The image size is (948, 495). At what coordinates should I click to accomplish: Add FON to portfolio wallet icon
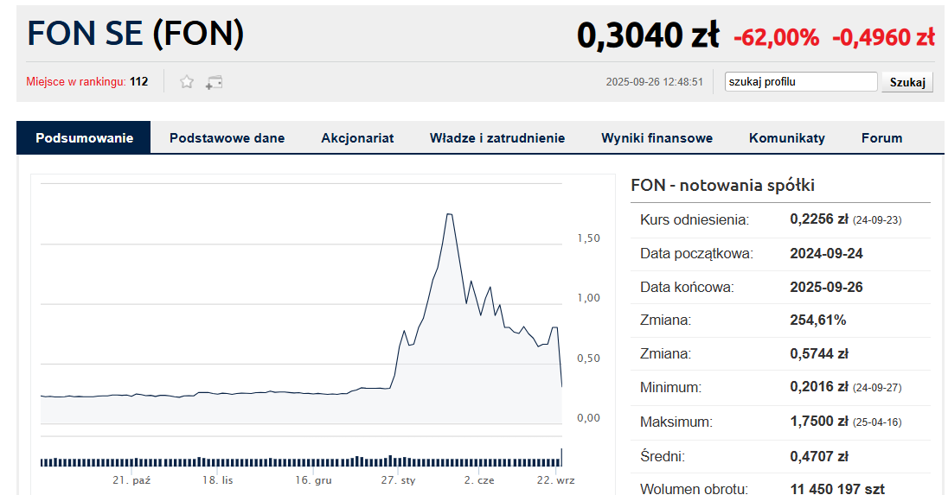[x=214, y=82]
